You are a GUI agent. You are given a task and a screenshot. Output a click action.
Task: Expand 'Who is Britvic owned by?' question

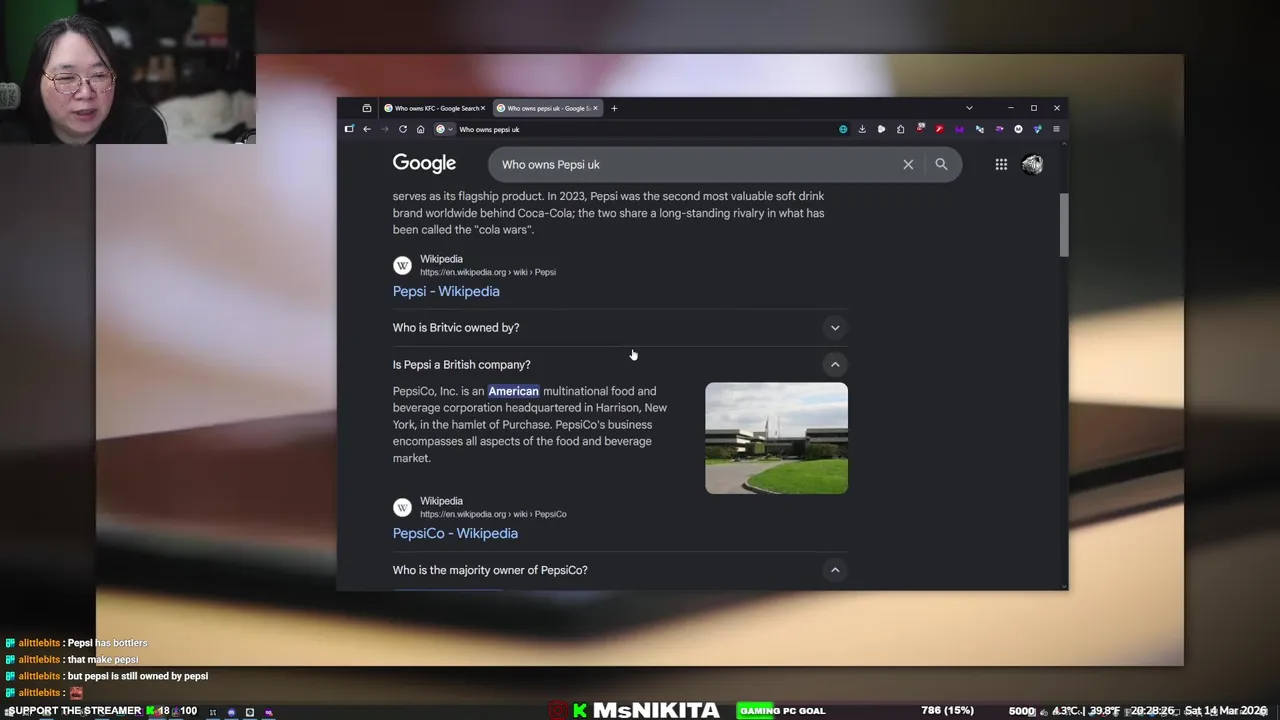(x=620, y=328)
